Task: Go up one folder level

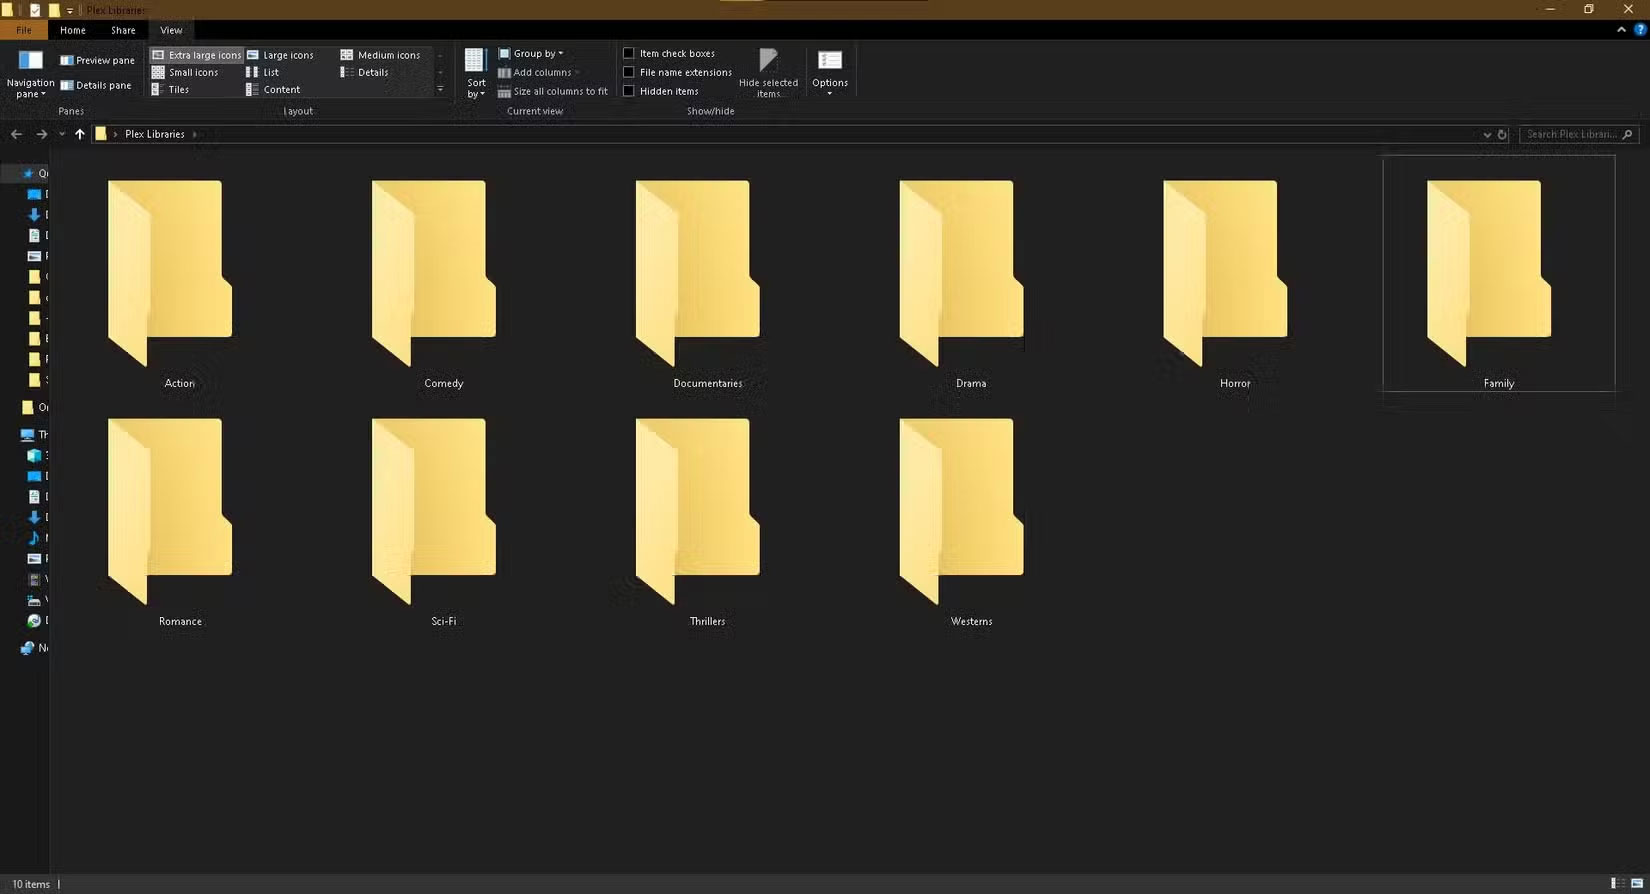Action: pos(80,134)
